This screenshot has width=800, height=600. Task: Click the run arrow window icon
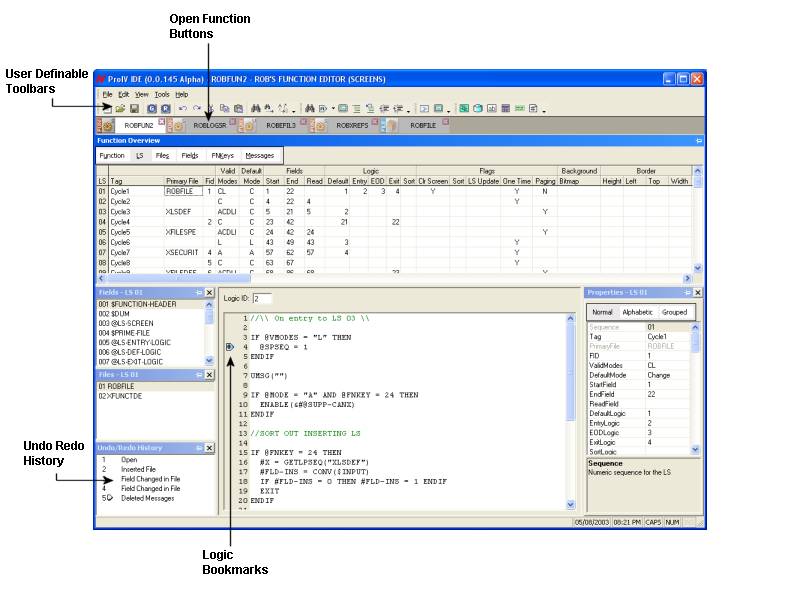pos(424,109)
